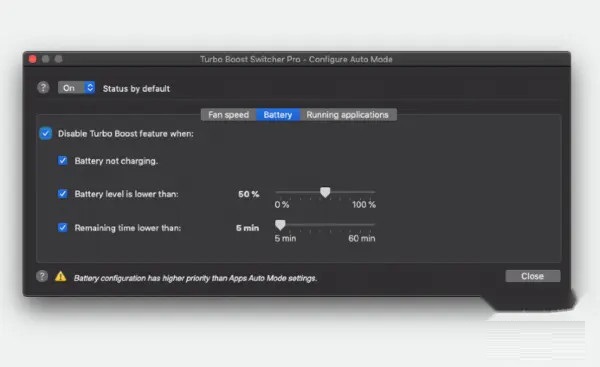Click the Close button
The height and width of the screenshot is (367, 600).
click(533, 276)
